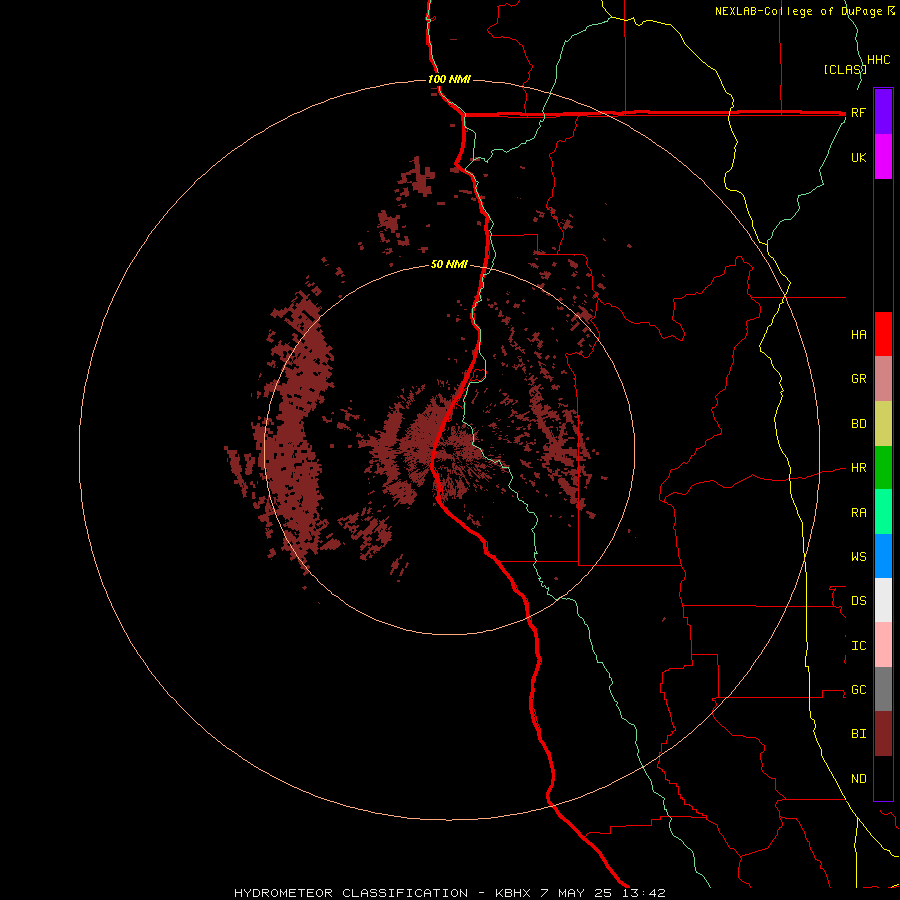Click the gray GC legend color swatch

click(x=883, y=689)
